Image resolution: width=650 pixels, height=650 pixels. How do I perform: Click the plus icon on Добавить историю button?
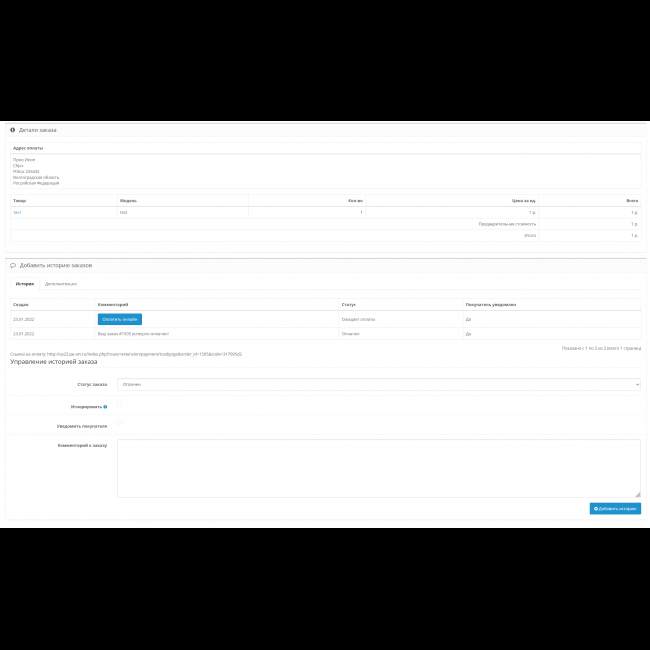point(596,509)
